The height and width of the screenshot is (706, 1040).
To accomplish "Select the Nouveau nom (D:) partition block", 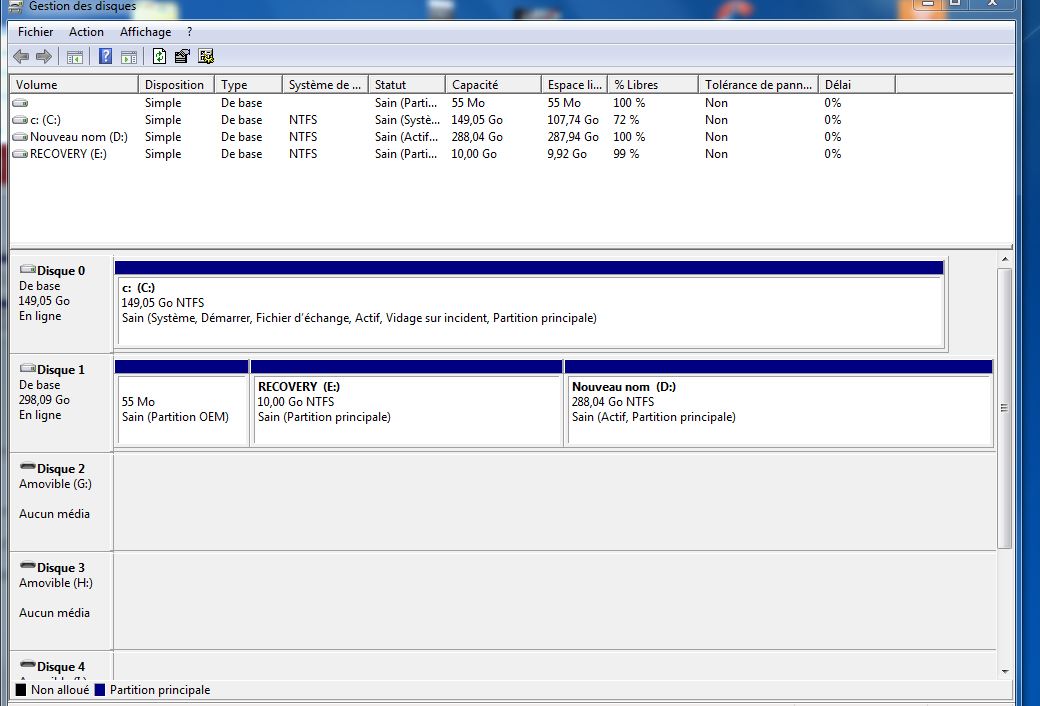I will point(779,403).
